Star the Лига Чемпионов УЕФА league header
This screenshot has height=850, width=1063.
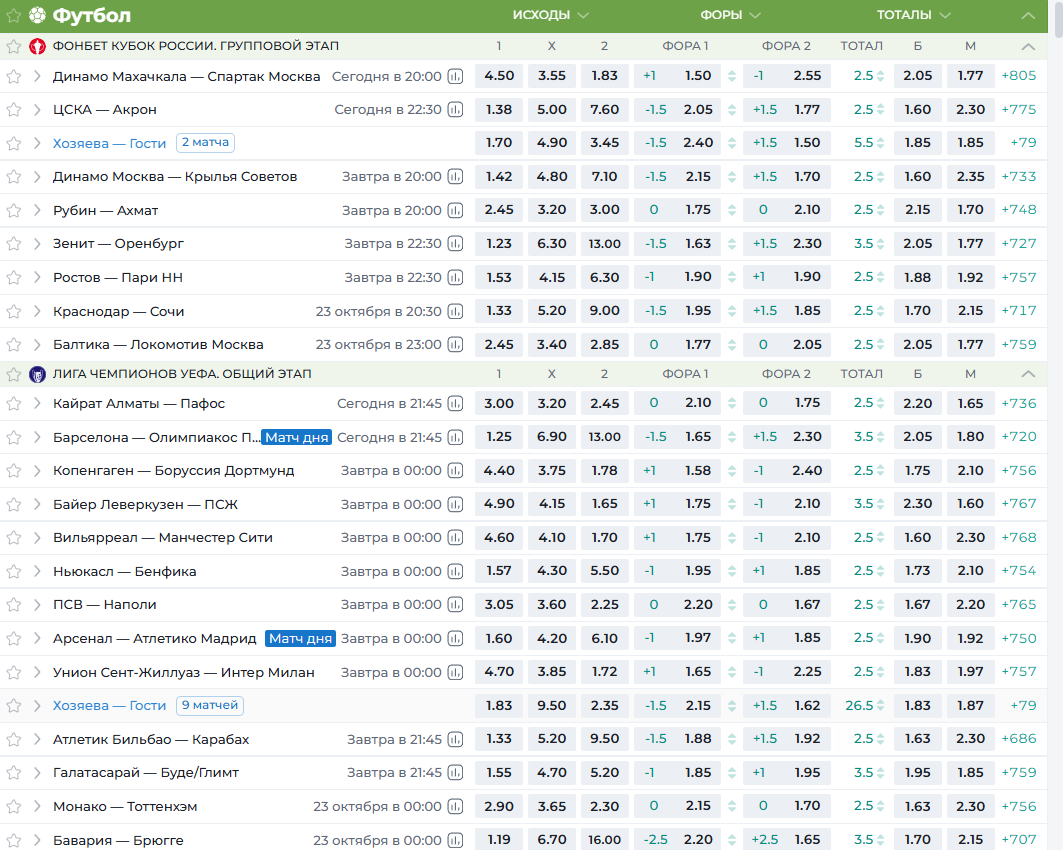click(x=14, y=374)
